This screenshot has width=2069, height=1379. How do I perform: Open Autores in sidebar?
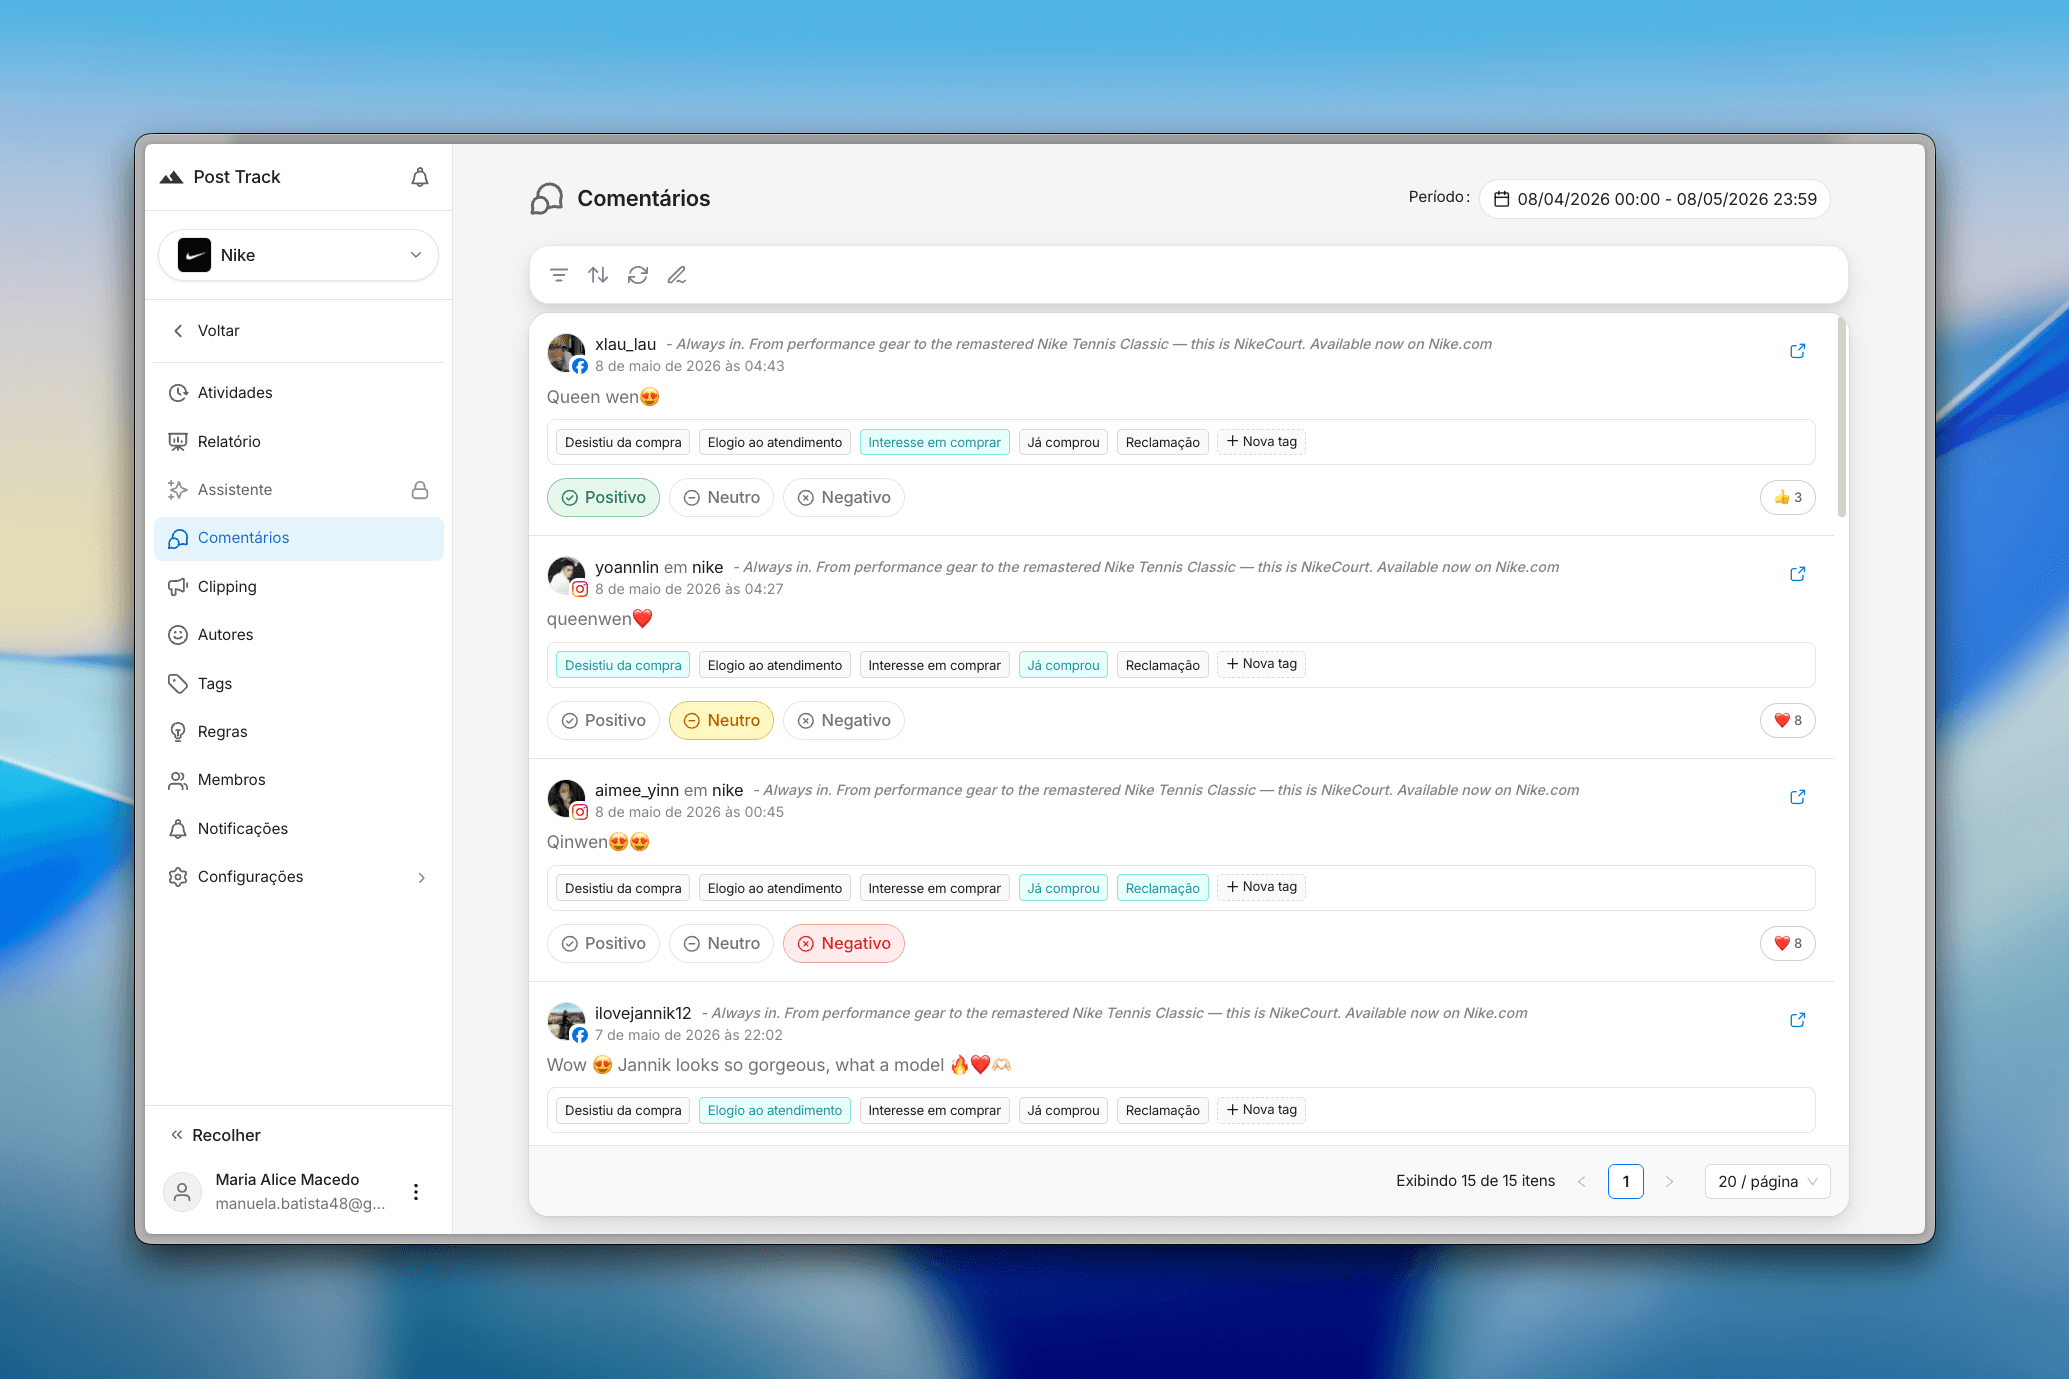tap(299, 635)
